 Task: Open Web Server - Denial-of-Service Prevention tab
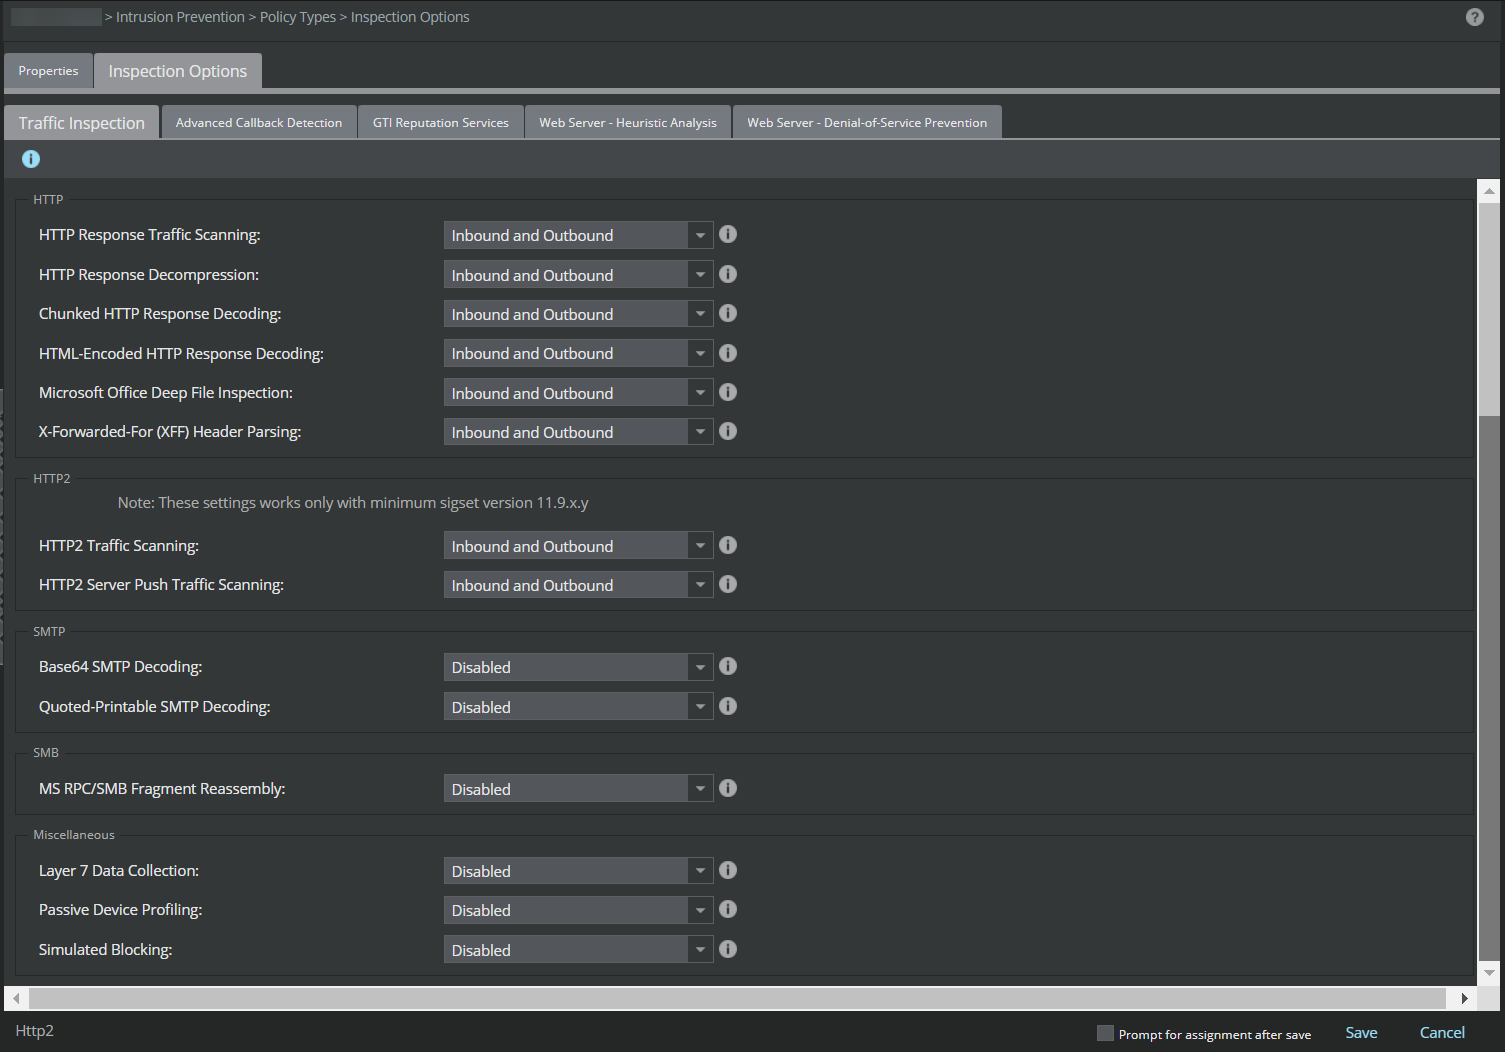click(x=867, y=122)
